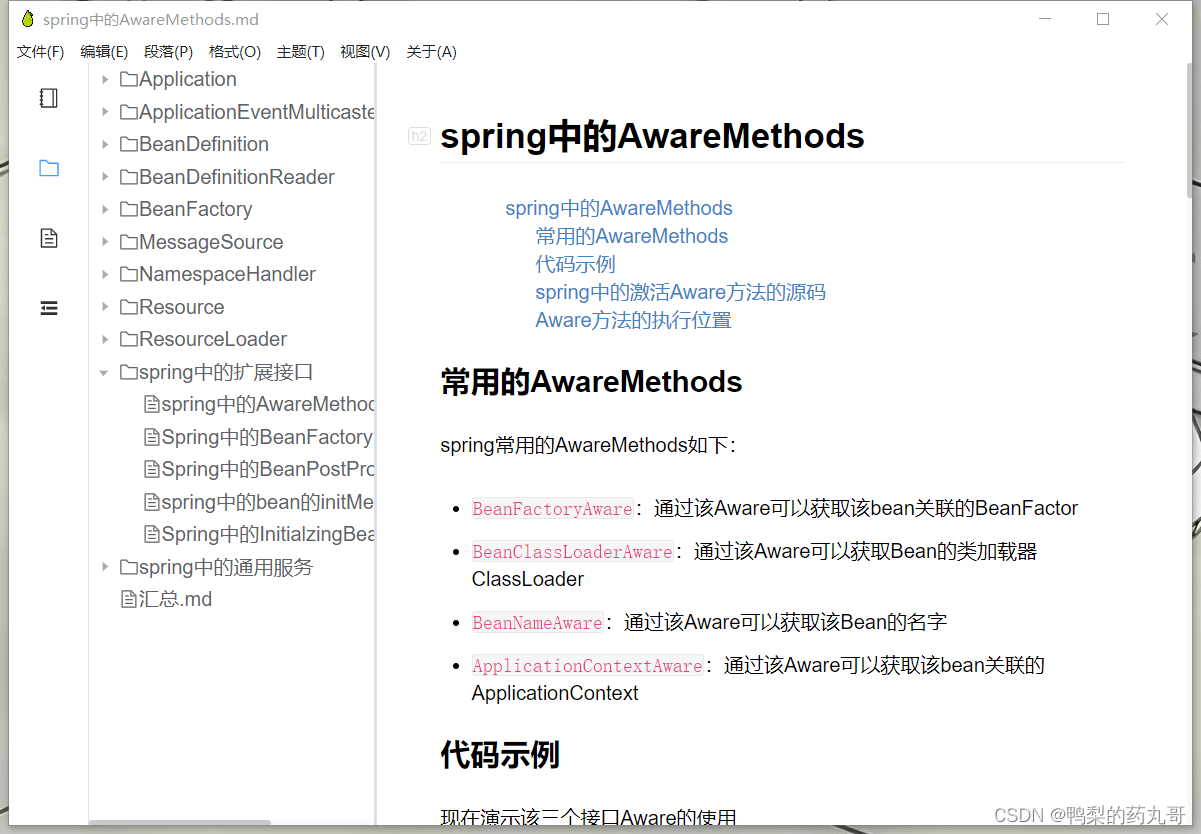Click the spring中的AwareMethods file icon
Screen dimensions: 1201x834
pyautogui.click(x=152, y=404)
